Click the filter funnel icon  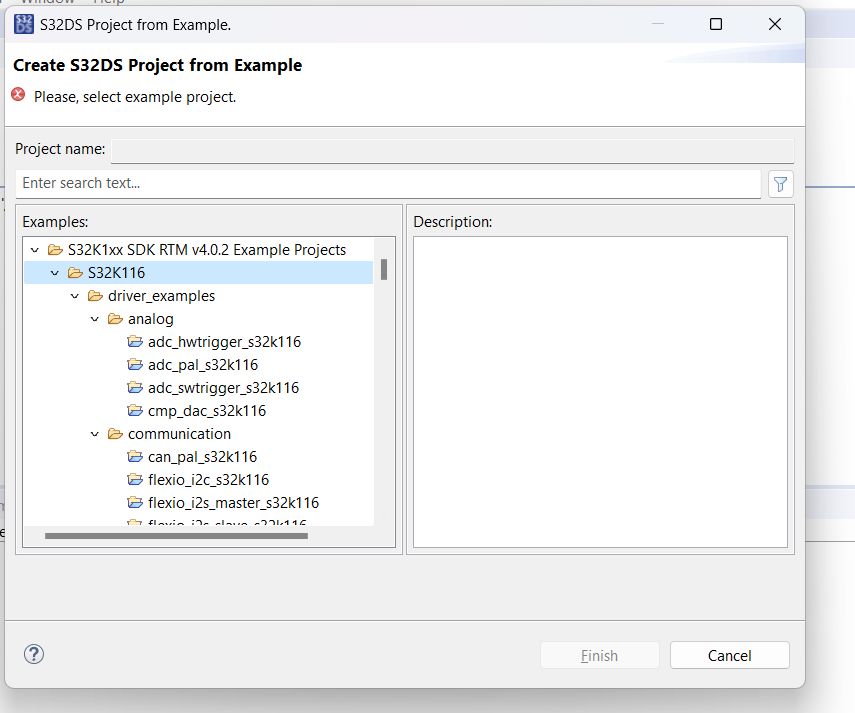pyautogui.click(x=781, y=184)
